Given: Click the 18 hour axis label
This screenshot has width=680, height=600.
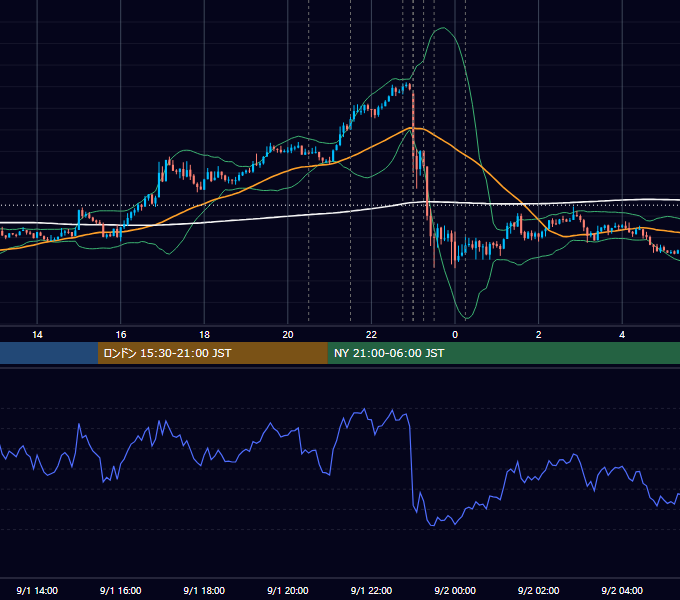Looking at the screenshot, I should coord(204,335).
